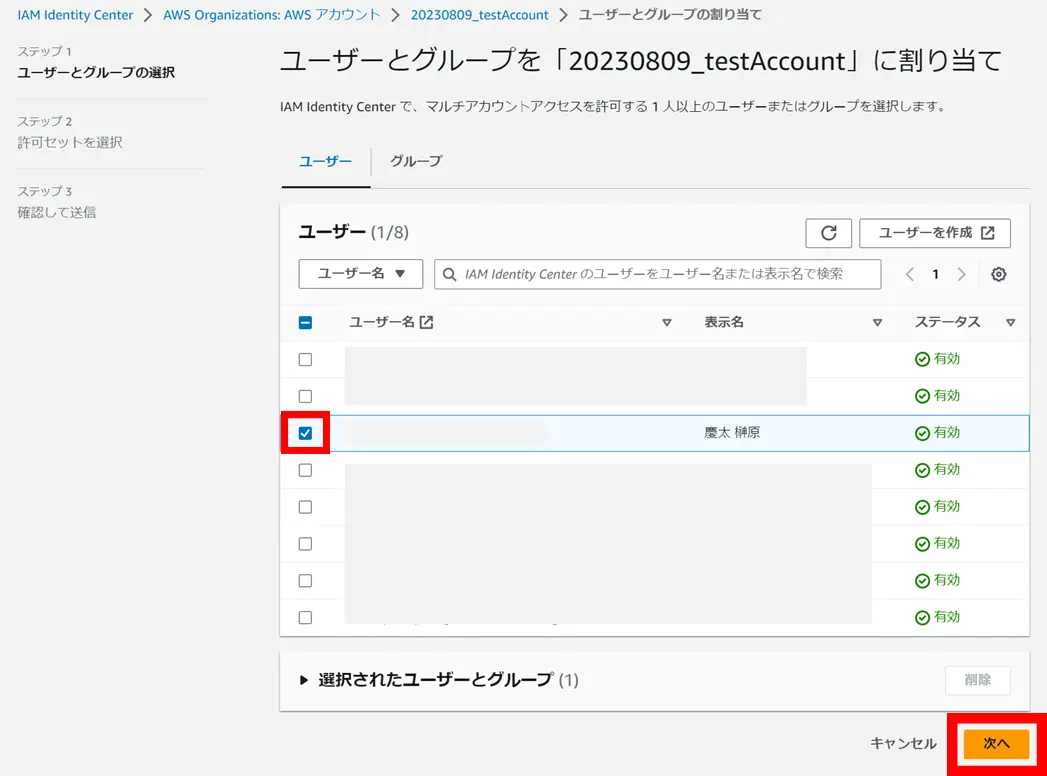
Task: Select step 1 ユーザーとグループの選択
Action: point(96,72)
